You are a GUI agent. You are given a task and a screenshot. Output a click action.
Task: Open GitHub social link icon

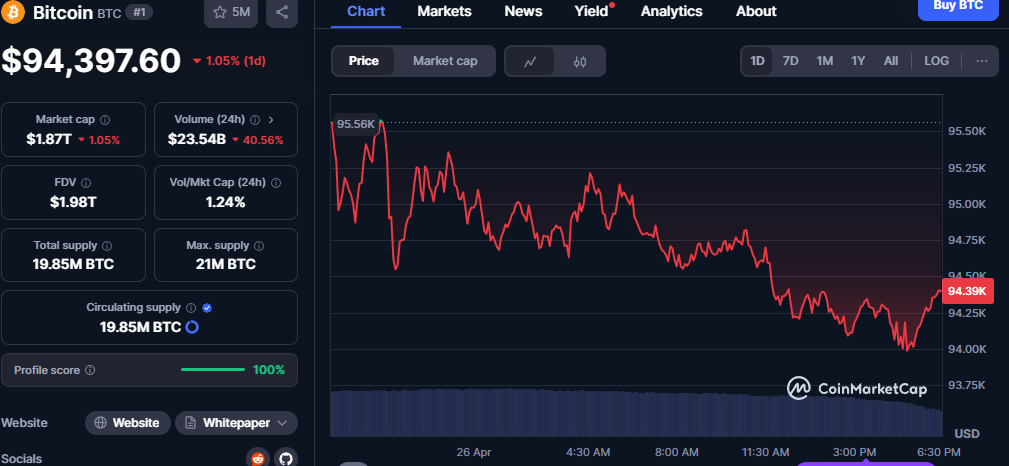point(286,458)
